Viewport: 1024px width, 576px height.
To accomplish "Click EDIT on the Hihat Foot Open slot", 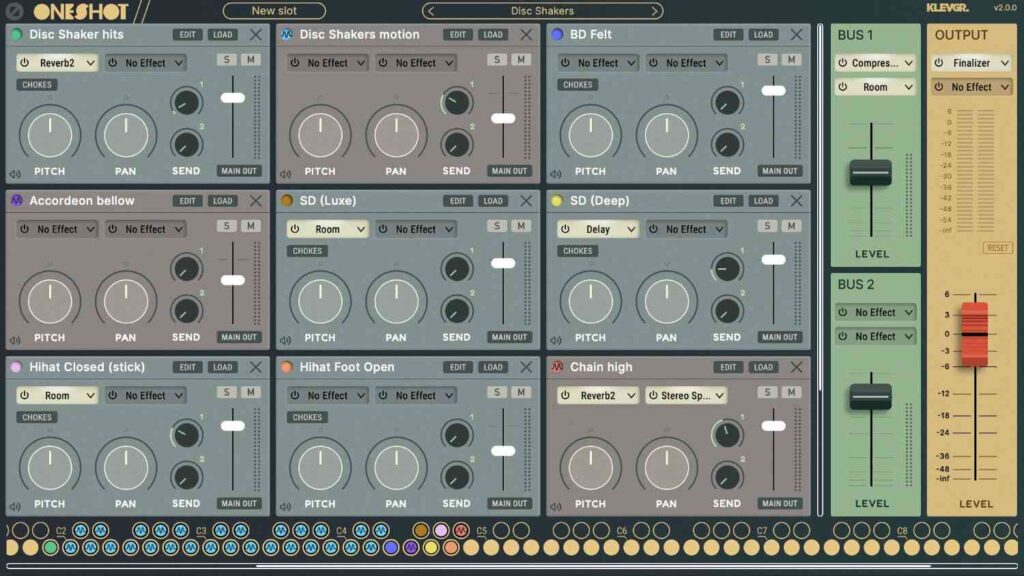I will coord(457,367).
